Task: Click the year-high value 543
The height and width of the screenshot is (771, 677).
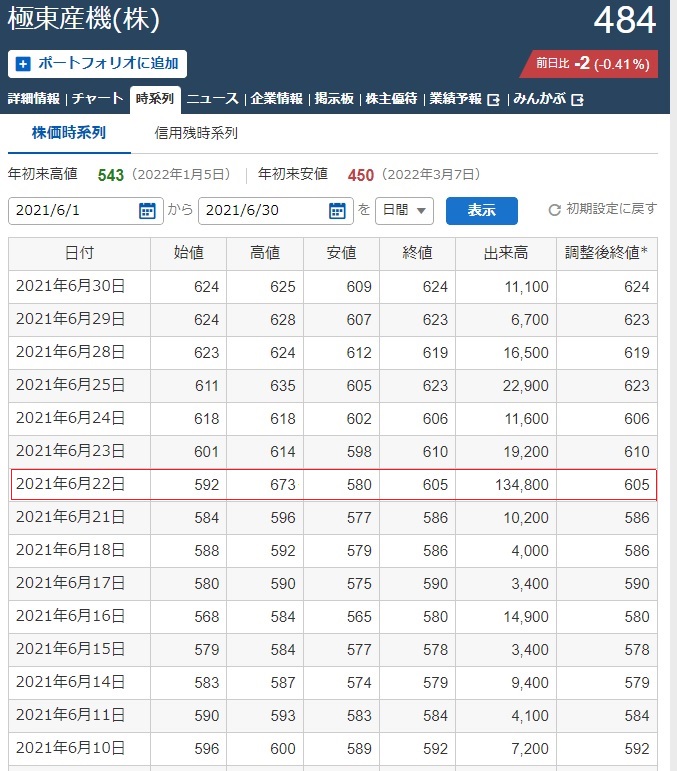Action: 111,175
